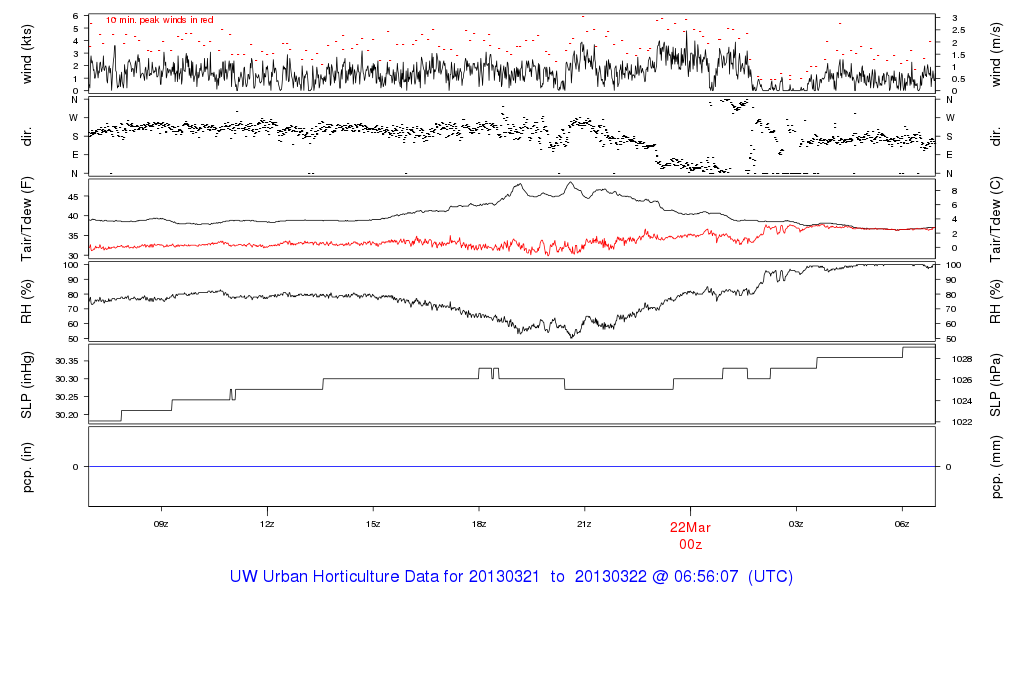
Task: Click the "30.35" pressure tick value
Action: 67,361
